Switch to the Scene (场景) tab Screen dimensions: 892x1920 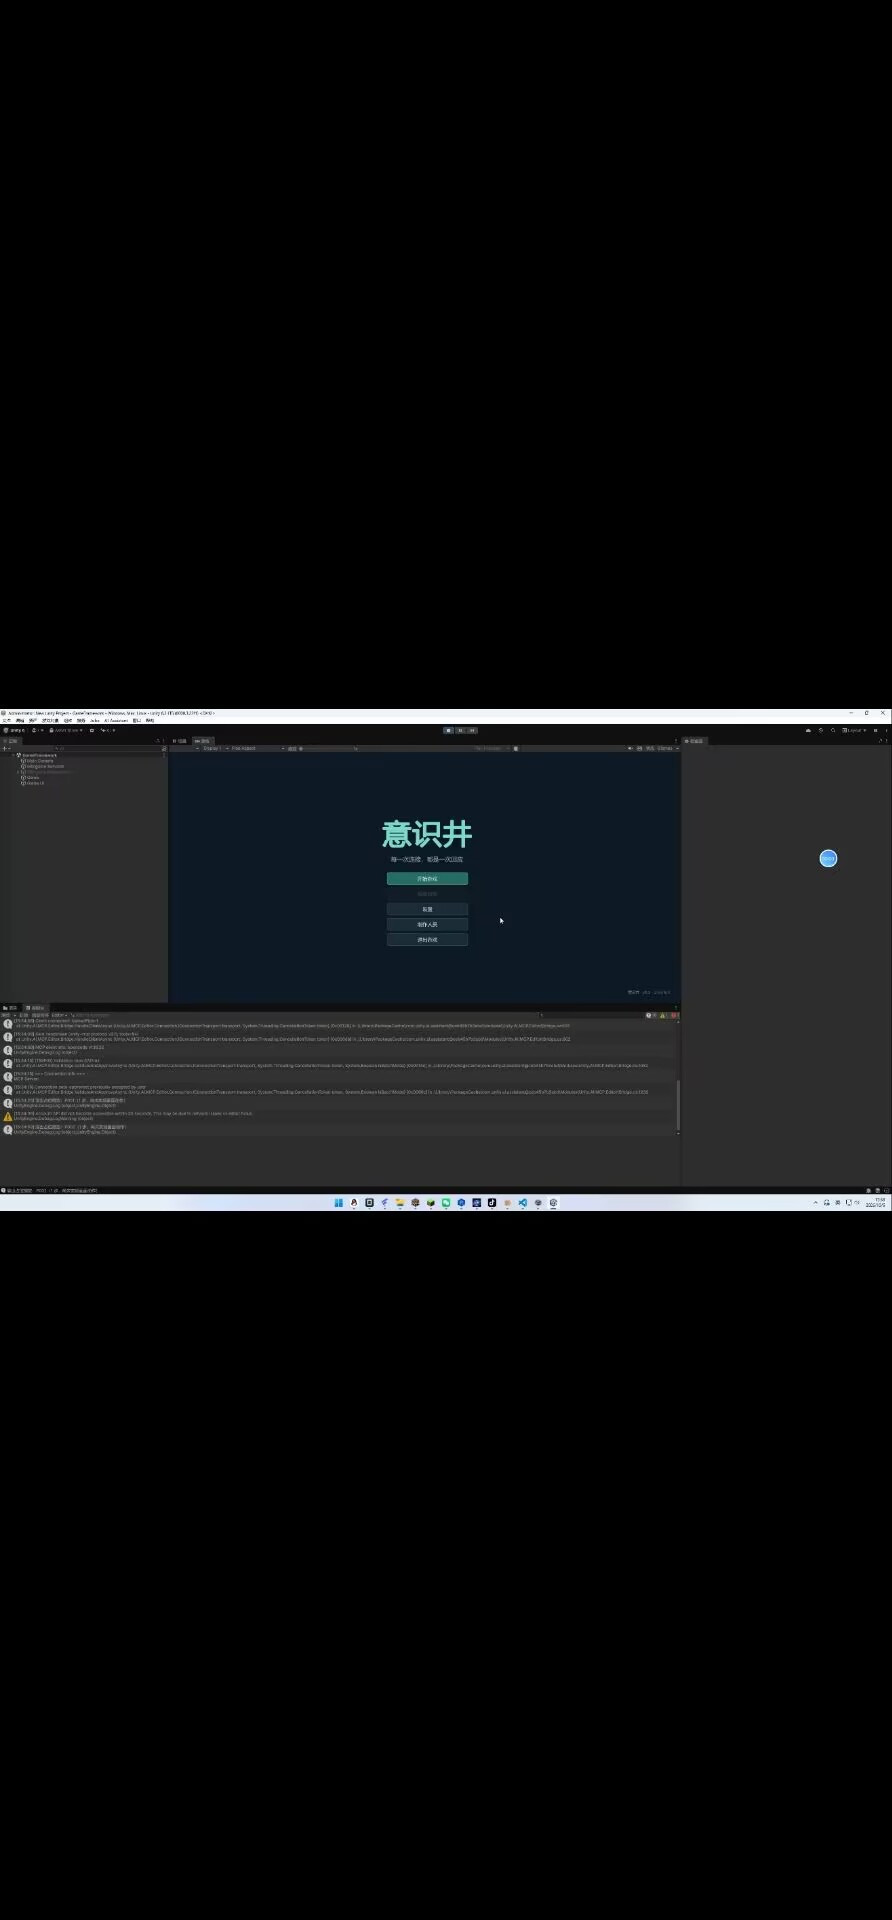click(180, 741)
